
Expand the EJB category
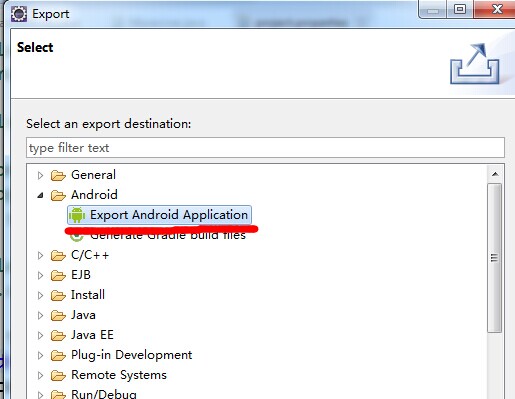(x=40, y=276)
